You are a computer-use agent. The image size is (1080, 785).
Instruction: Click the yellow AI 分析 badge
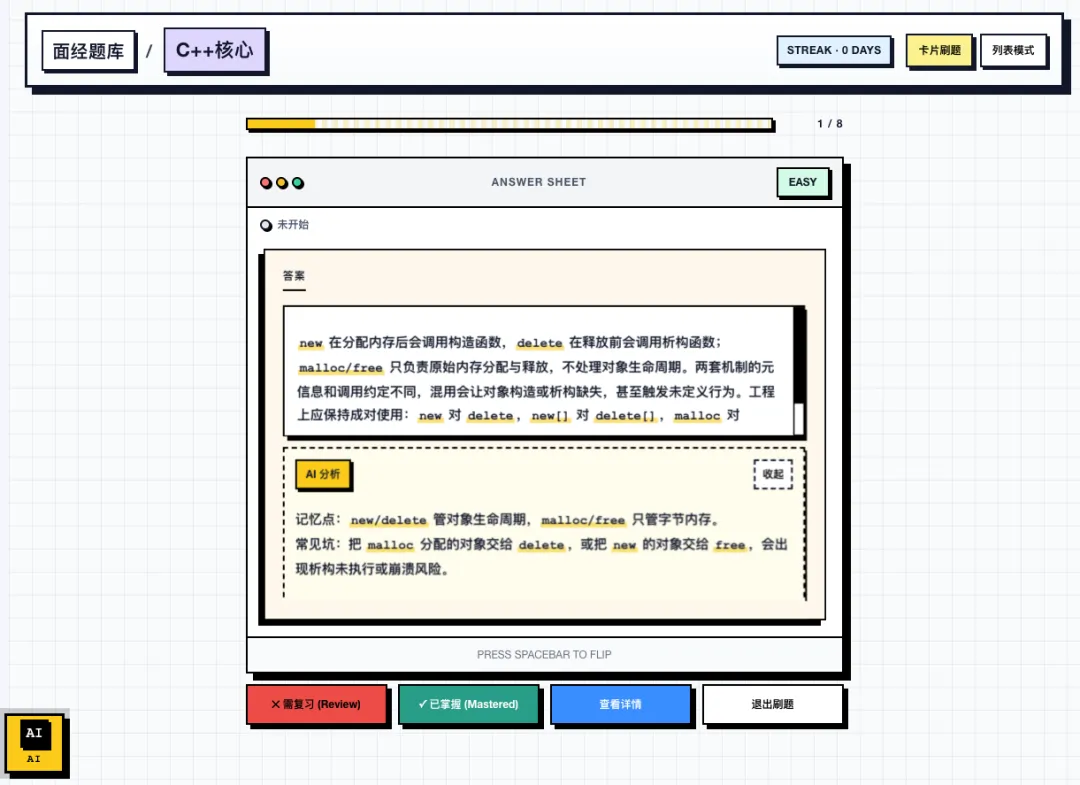point(322,475)
